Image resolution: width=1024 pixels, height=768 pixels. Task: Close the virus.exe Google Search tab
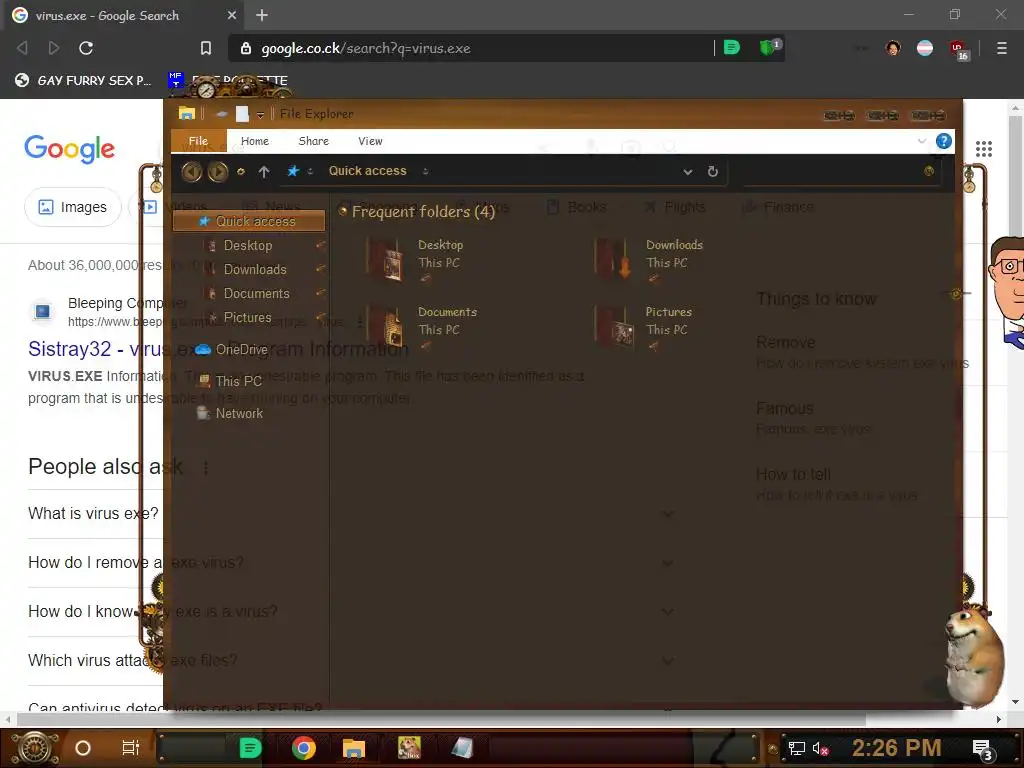point(232,15)
